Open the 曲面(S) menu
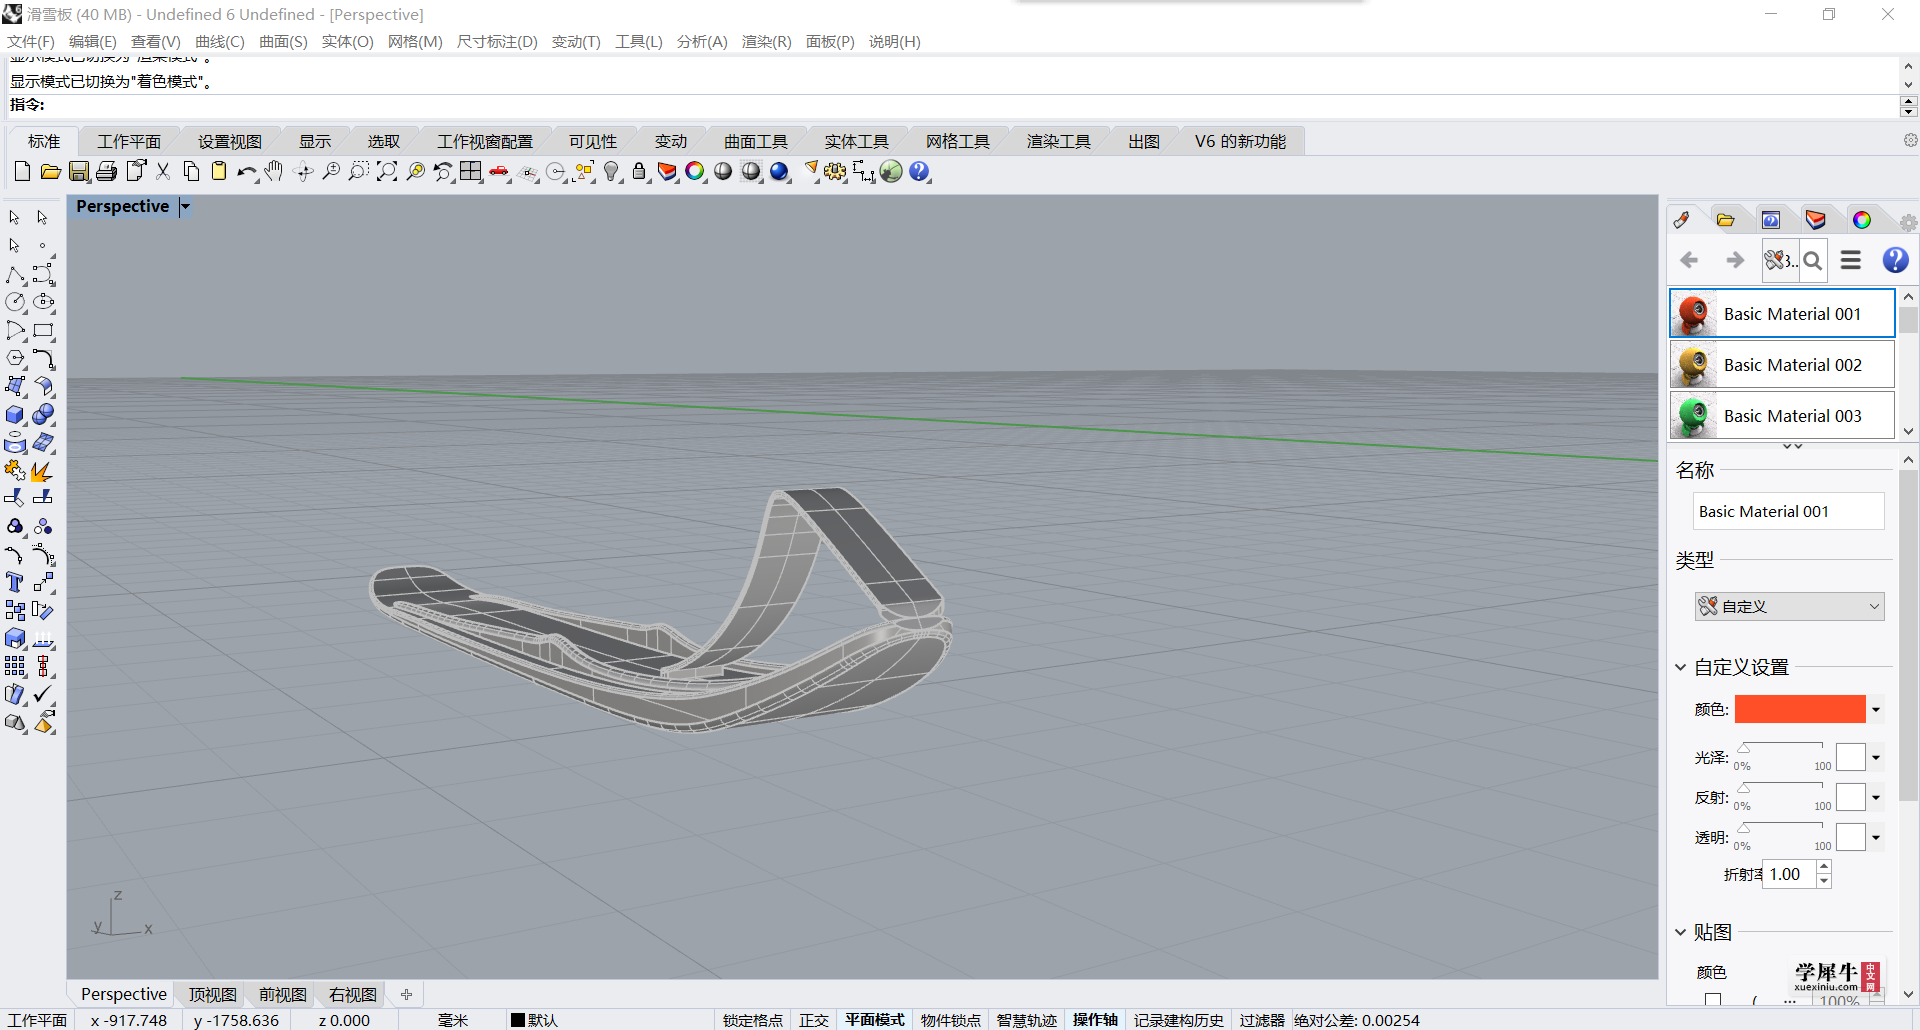1920x1030 pixels. point(283,42)
